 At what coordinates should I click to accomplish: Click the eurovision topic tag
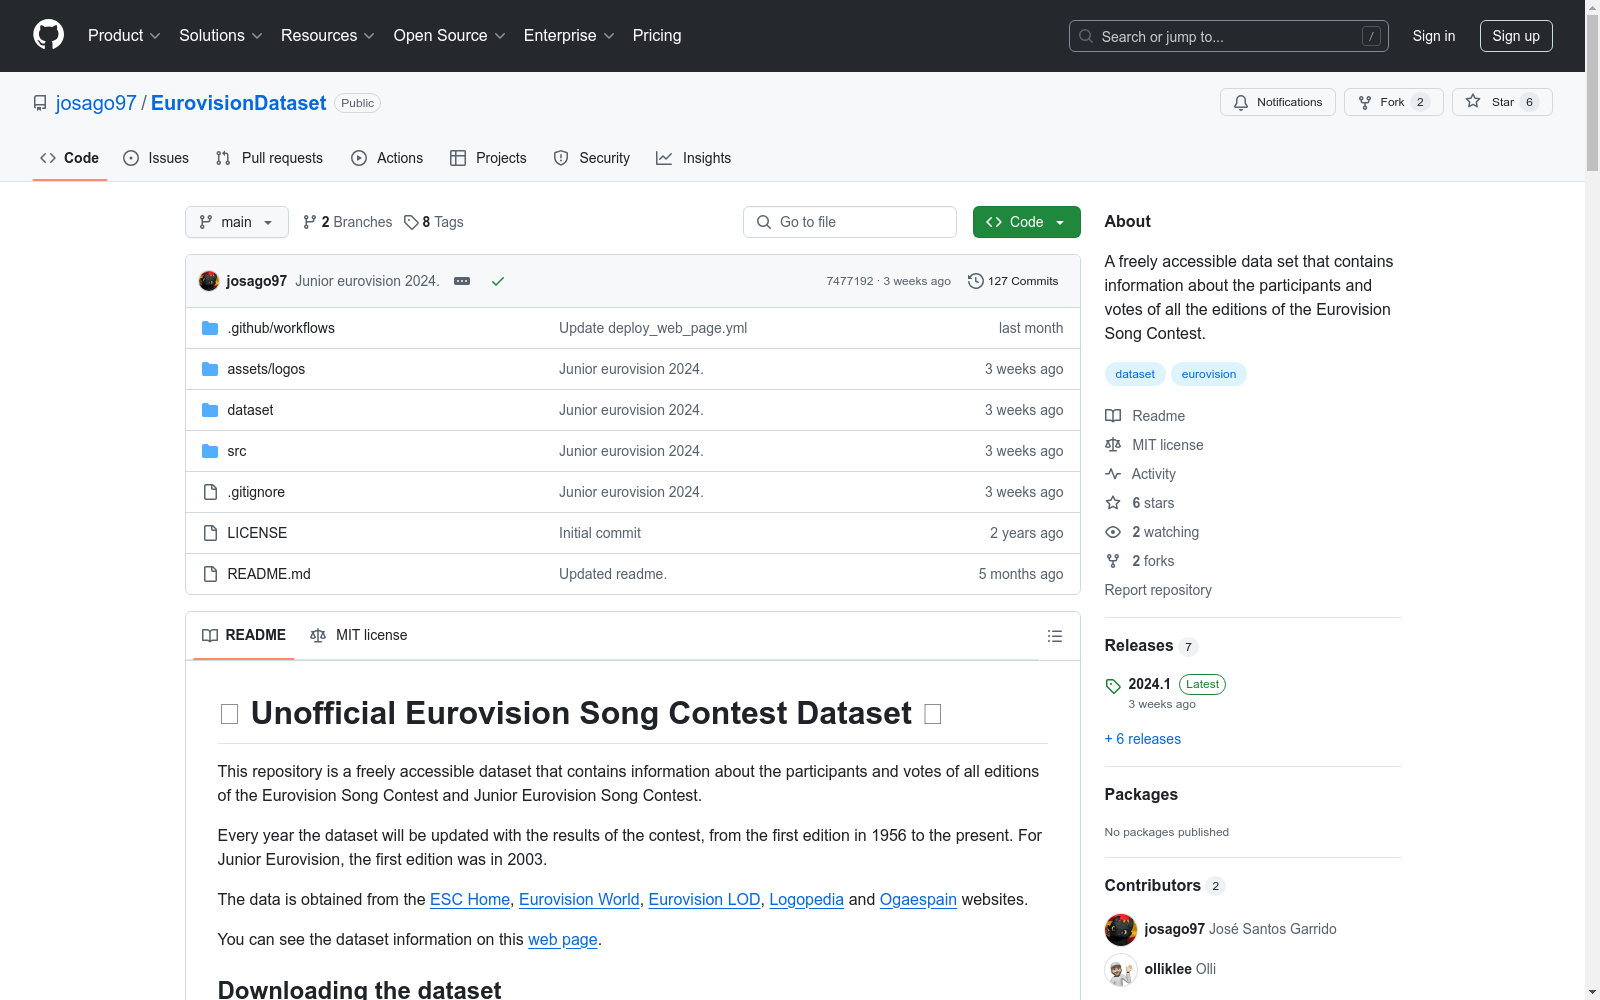click(1209, 374)
